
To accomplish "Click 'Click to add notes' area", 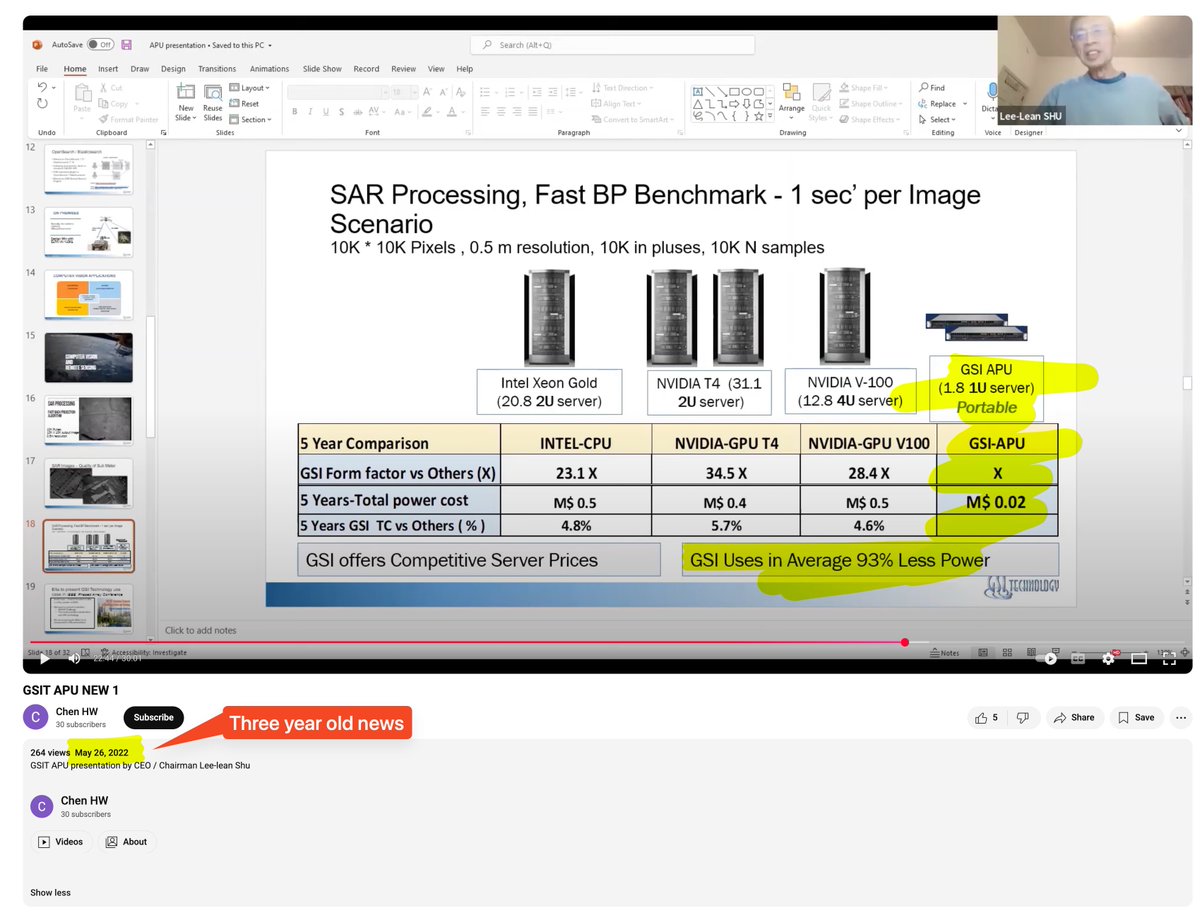I will click(x=201, y=630).
